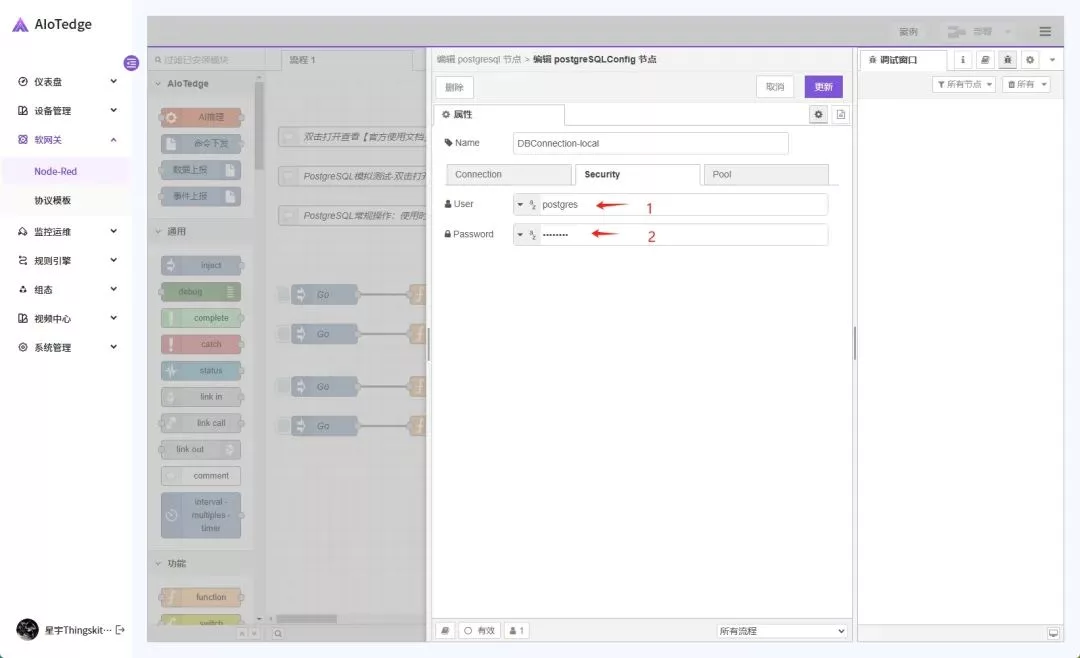This screenshot has height=658, width=1080.
Task: Open the configuration nodes gear tab
Action: [x=1030, y=60]
